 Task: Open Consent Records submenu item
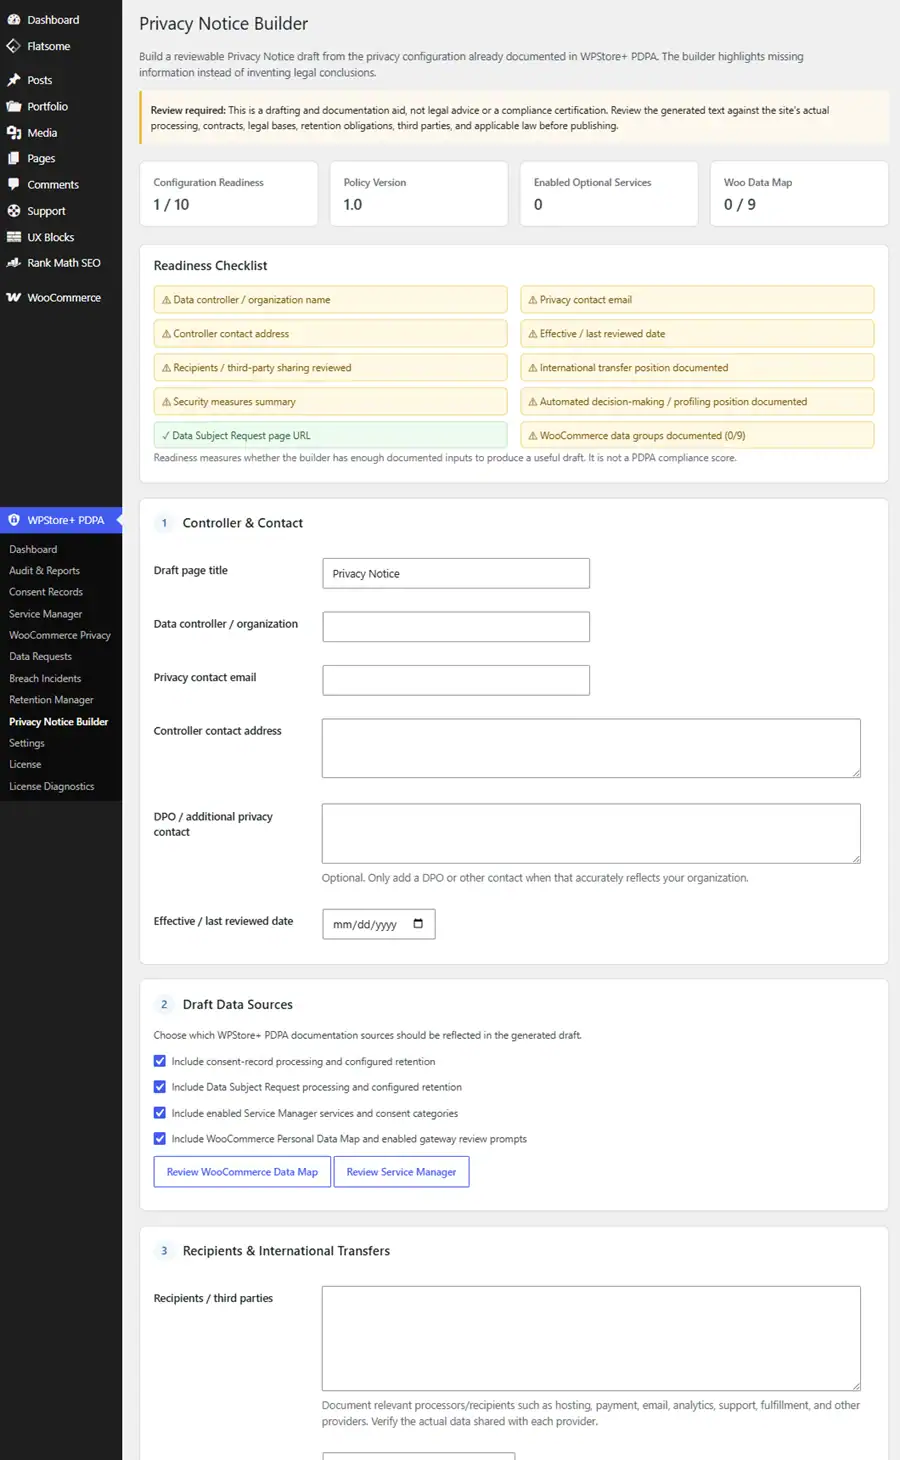[46, 592]
